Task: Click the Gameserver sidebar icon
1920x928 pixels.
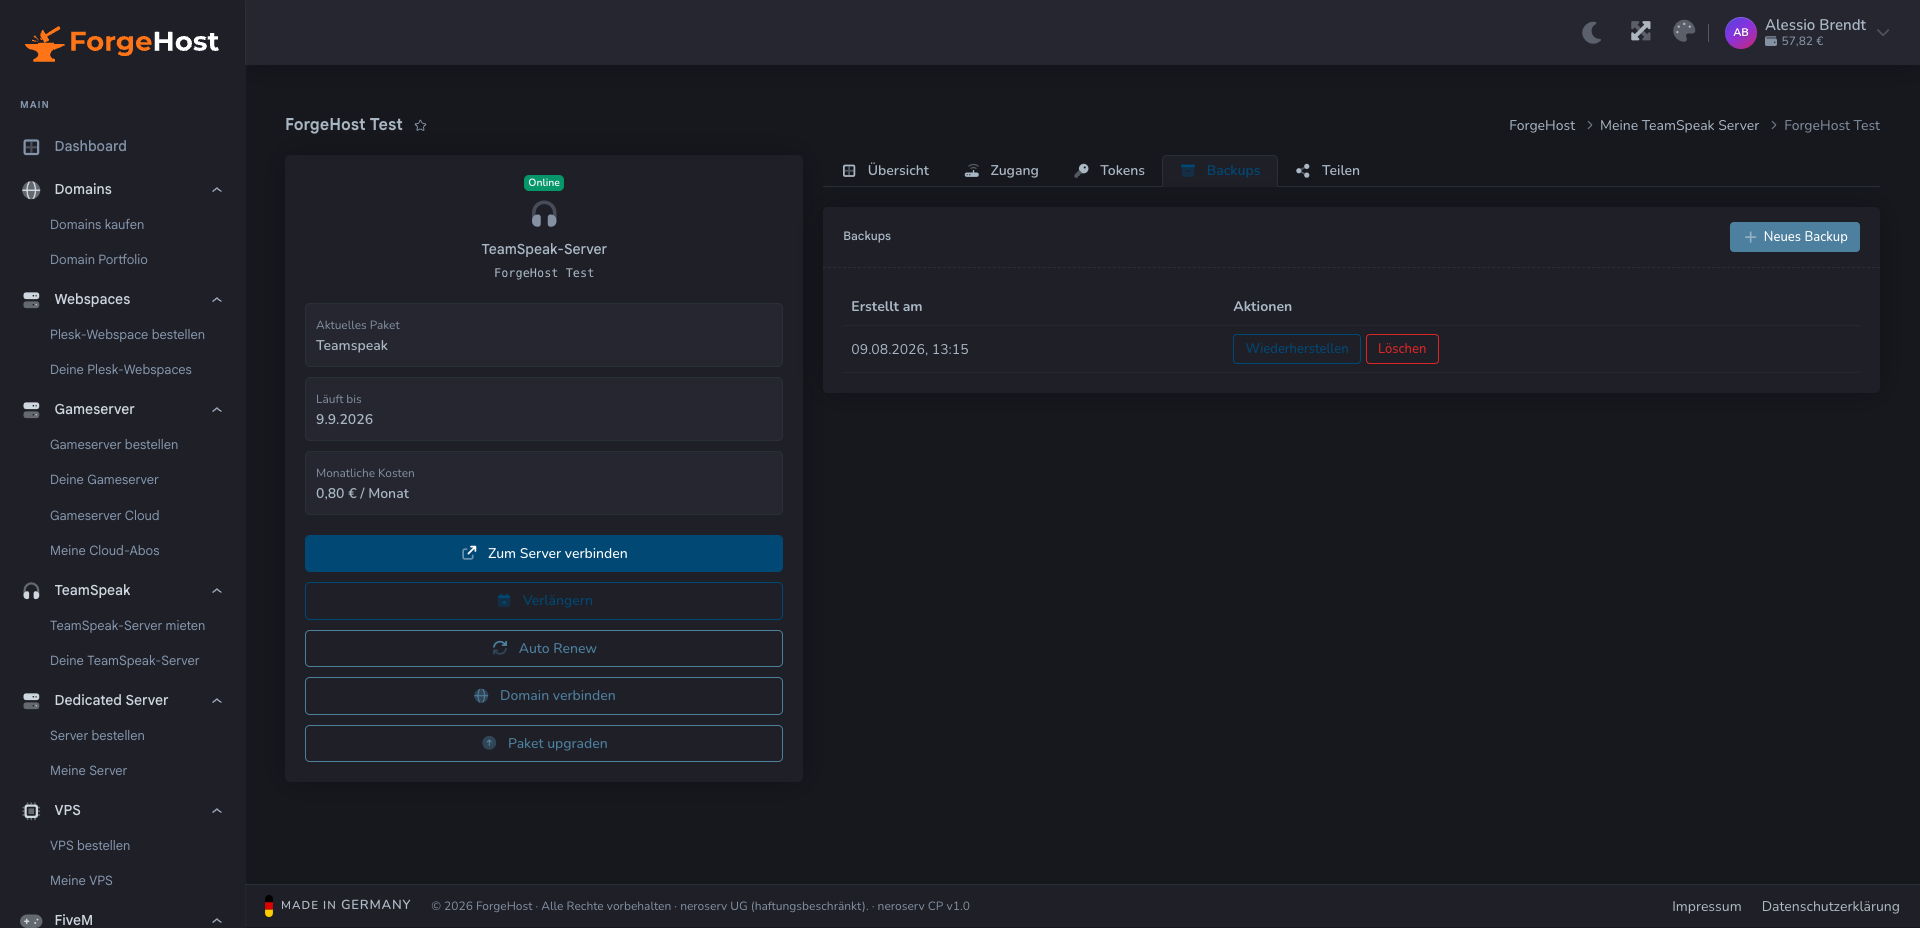Action: (31, 410)
